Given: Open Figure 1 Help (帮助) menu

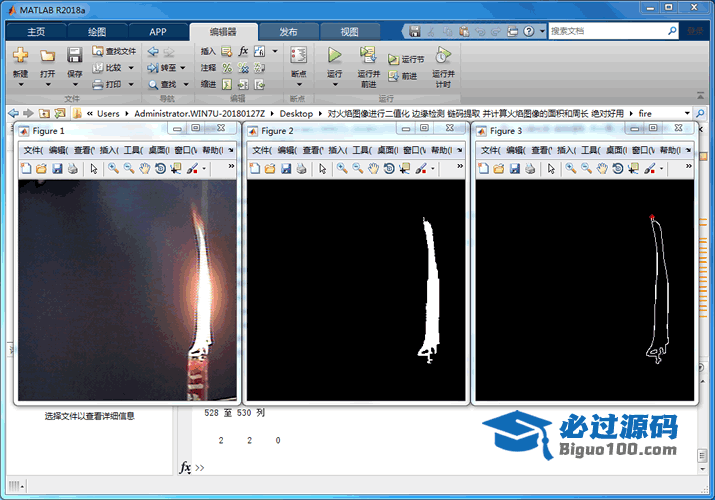Looking at the screenshot, I should (212, 150).
